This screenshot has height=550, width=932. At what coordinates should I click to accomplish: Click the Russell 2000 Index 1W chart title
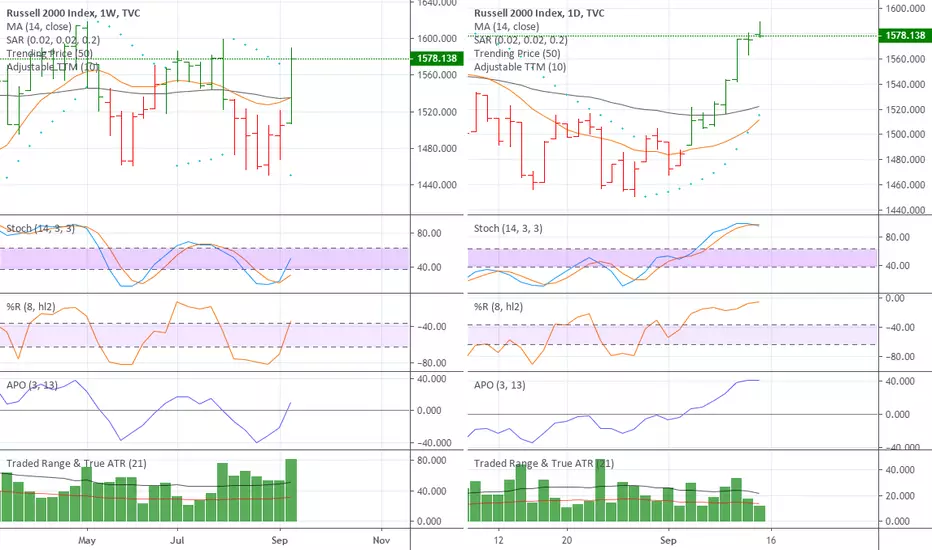[73, 13]
